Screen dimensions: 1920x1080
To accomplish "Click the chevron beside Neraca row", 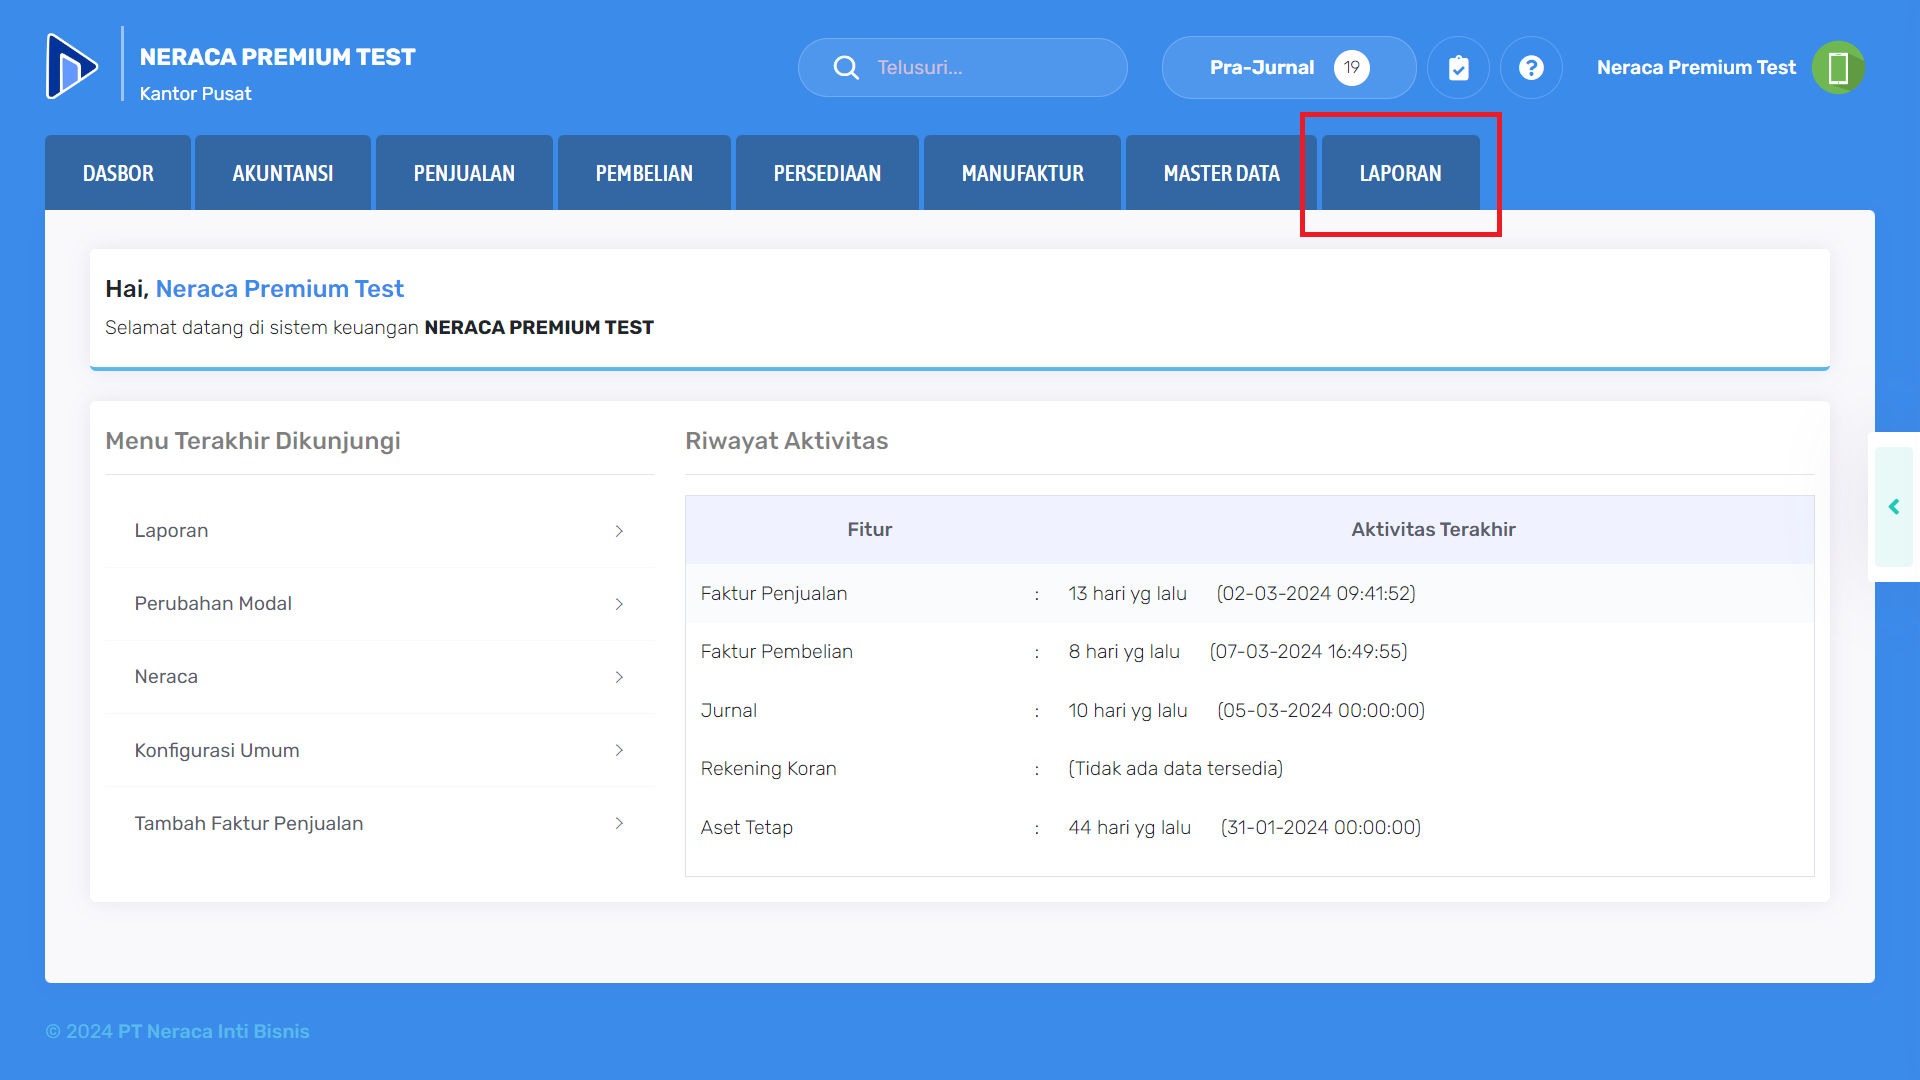I will click(619, 677).
